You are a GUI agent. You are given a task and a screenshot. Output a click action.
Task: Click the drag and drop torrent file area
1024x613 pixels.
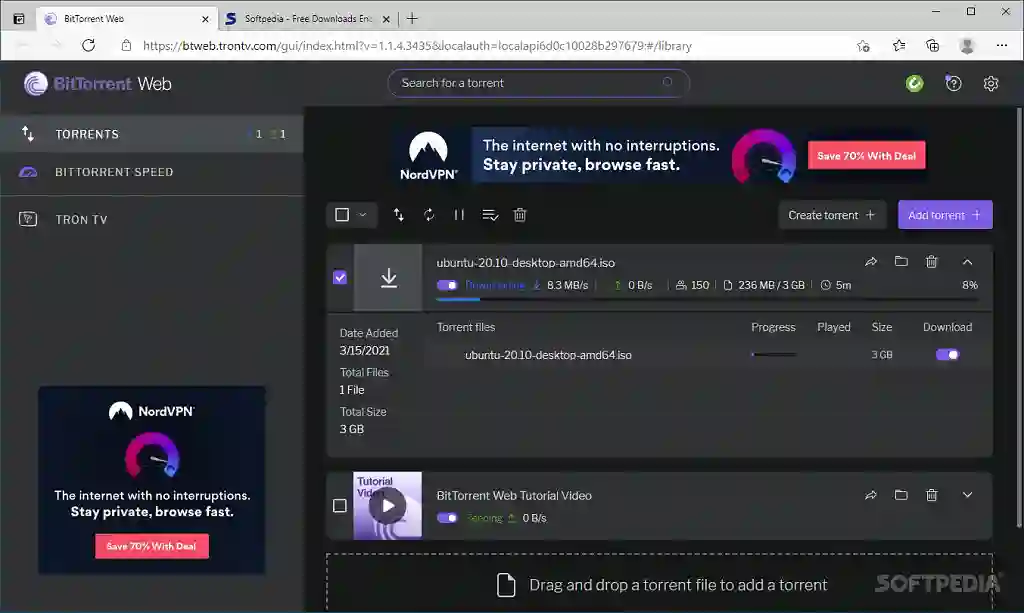660,583
